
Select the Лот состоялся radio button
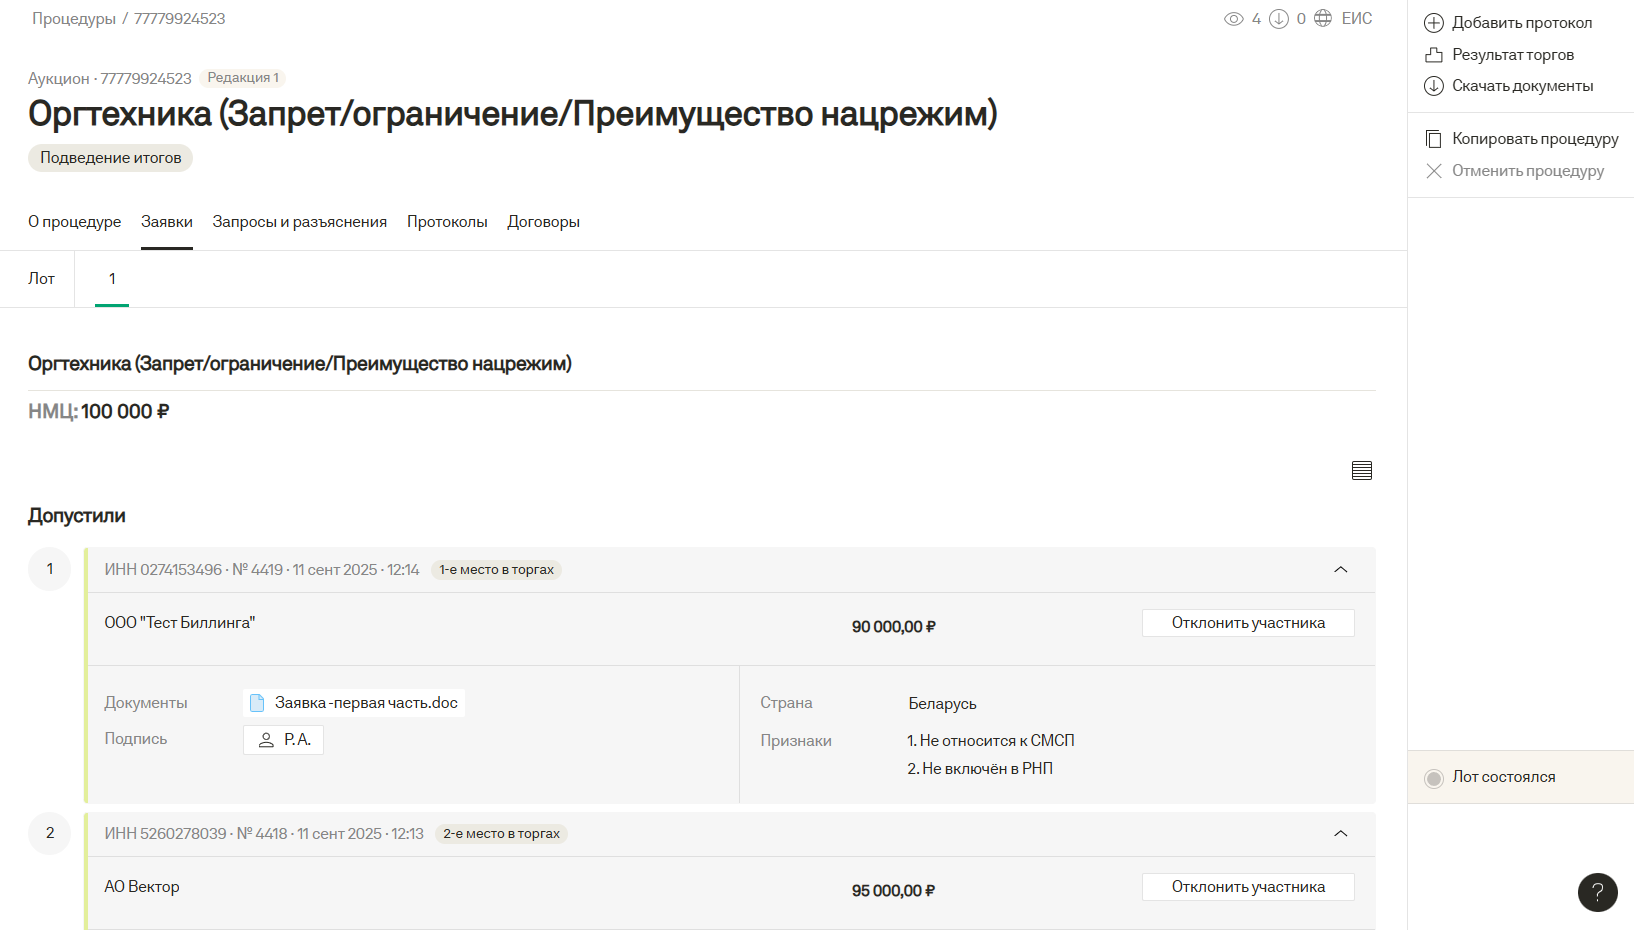point(1434,778)
